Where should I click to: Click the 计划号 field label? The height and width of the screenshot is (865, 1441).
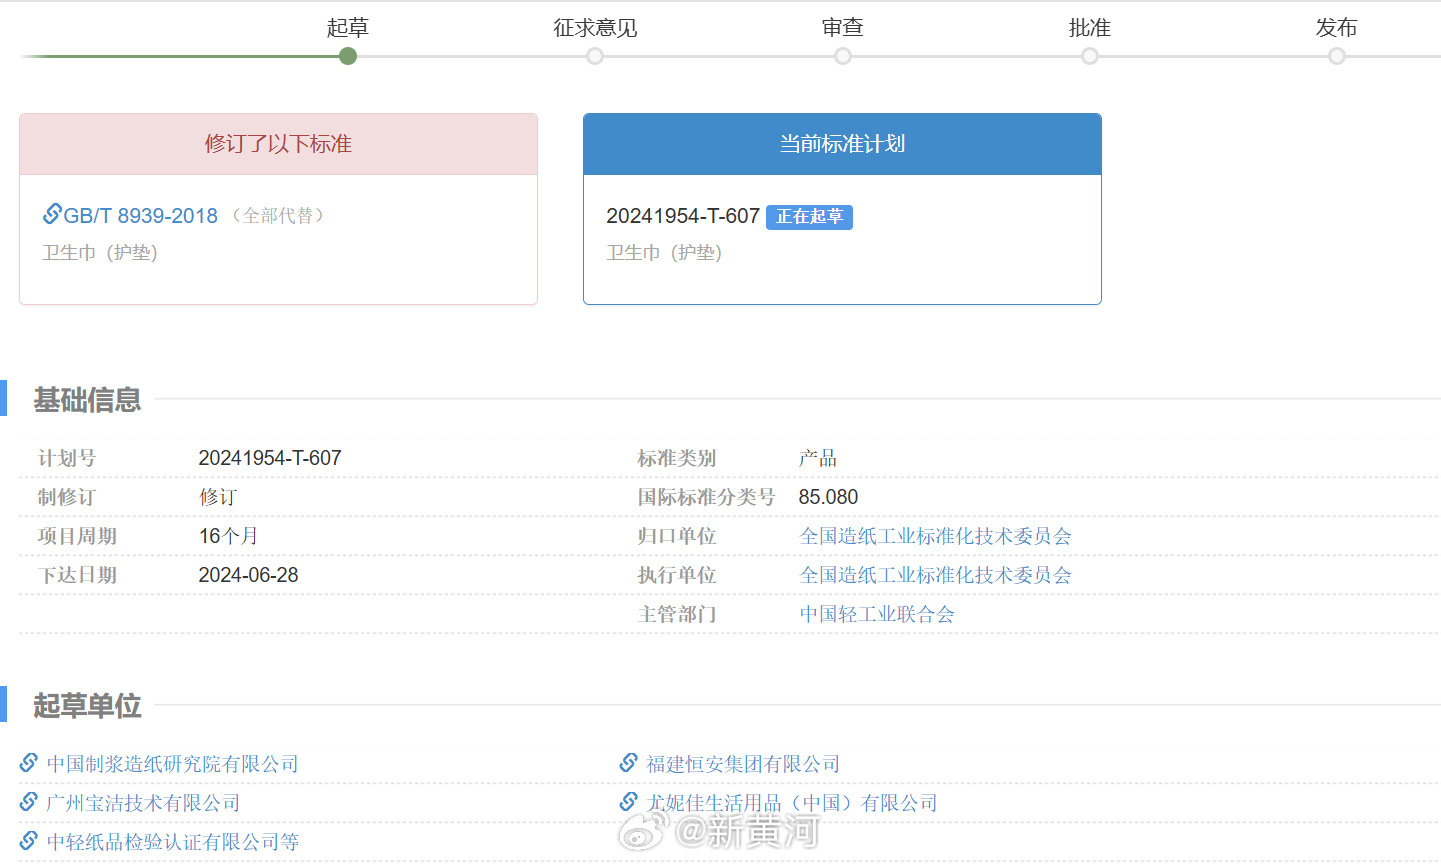tap(67, 458)
